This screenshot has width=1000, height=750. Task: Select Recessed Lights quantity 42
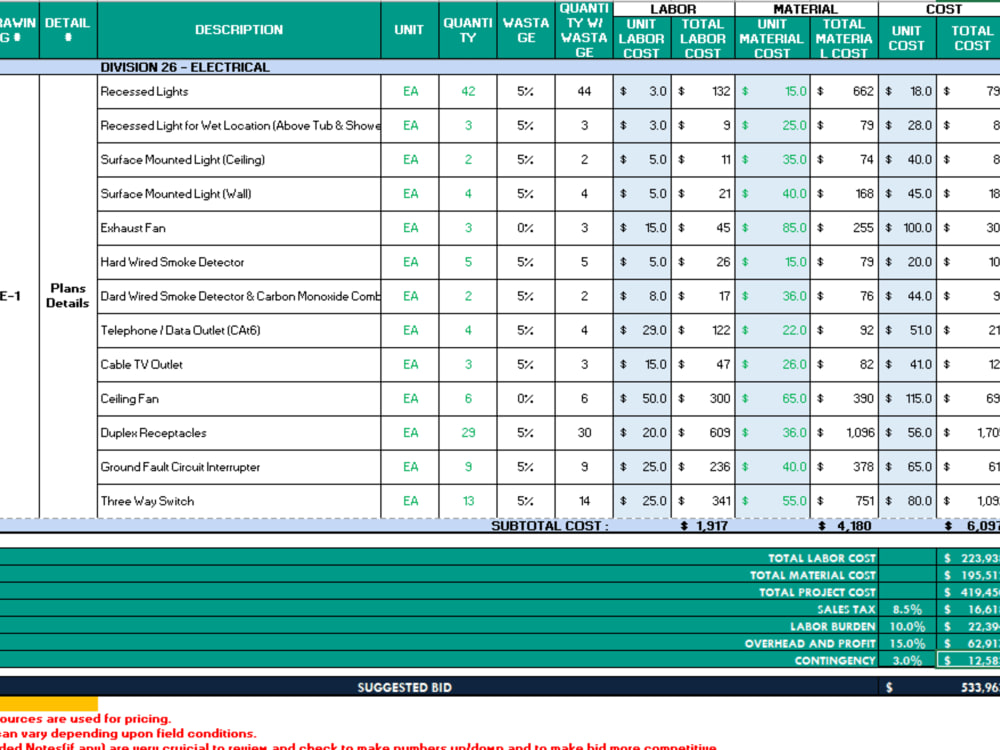468,91
